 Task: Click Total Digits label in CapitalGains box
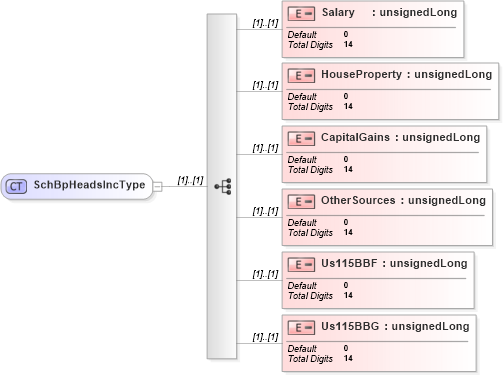pyautogui.click(x=310, y=170)
